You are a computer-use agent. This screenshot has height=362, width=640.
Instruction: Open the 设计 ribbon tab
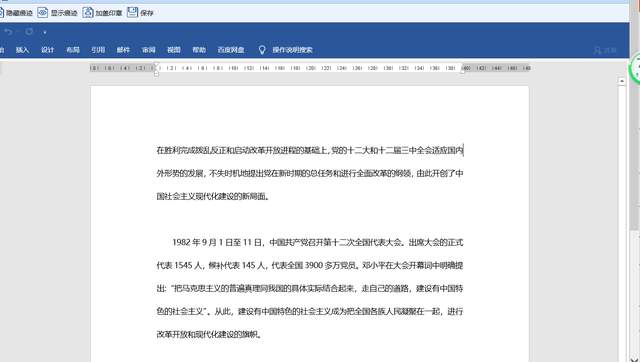point(47,50)
